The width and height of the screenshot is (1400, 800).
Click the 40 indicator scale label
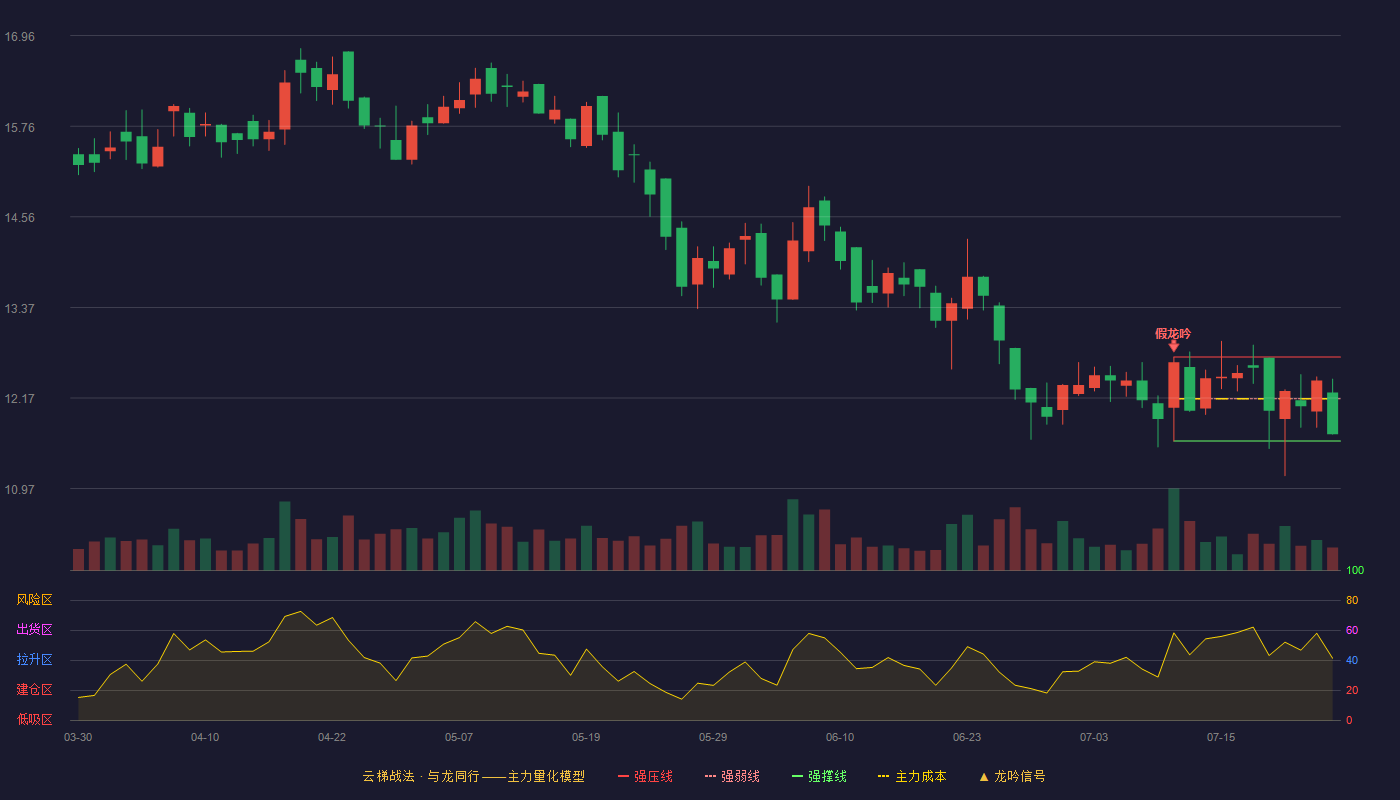tap(1352, 660)
